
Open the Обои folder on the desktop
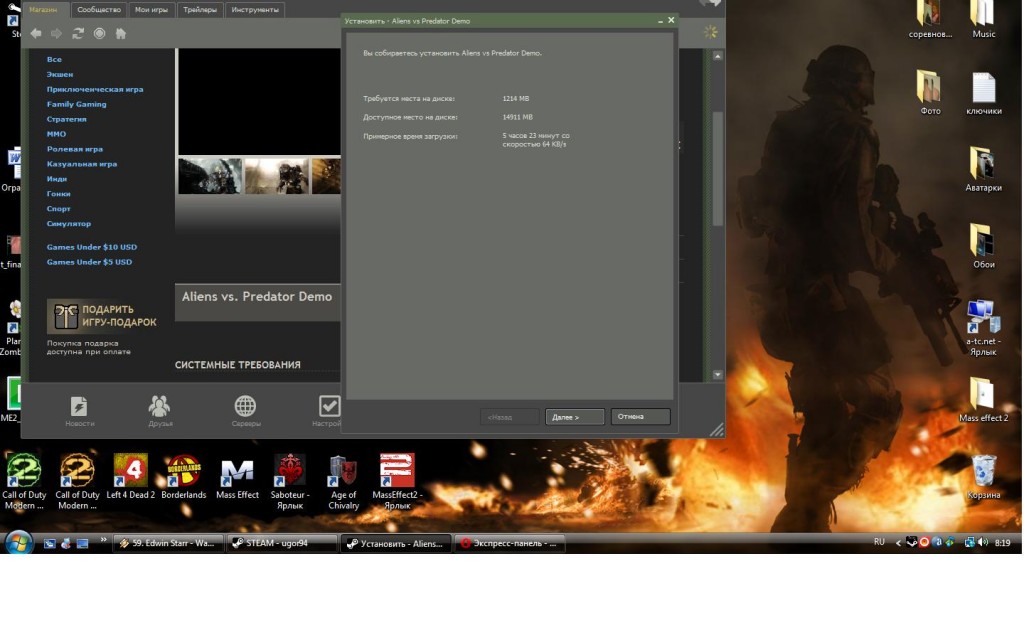pos(984,246)
